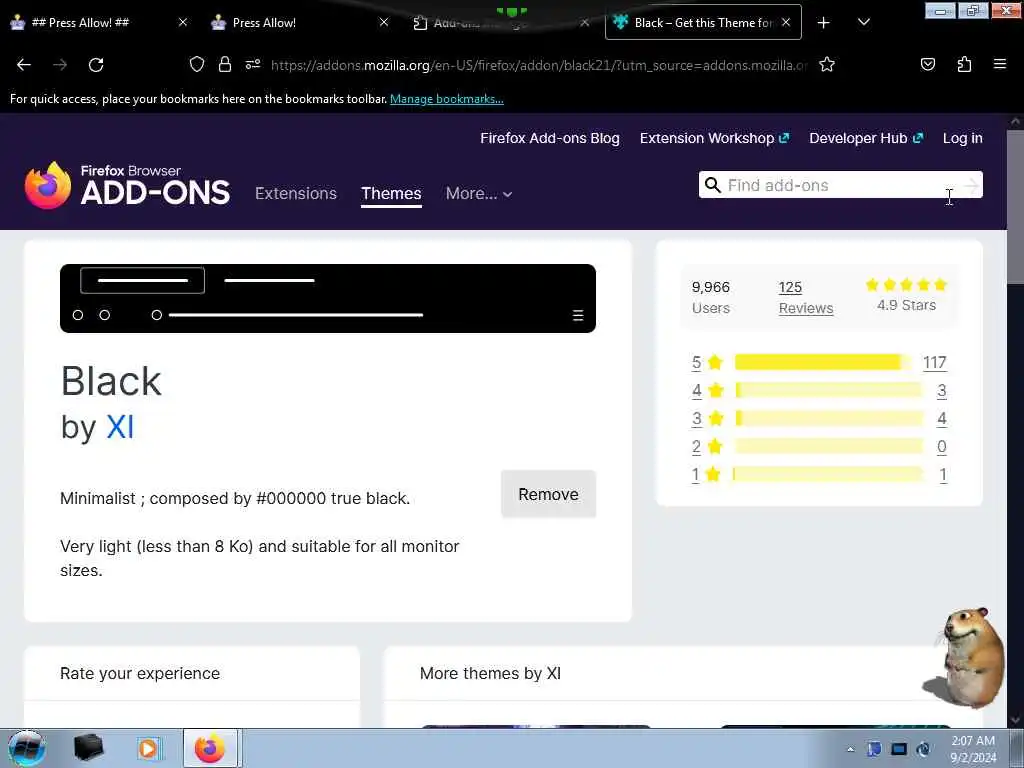Open the 117 five-star reviews count
Image resolution: width=1024 pixels, height=768 pixels.
click(935, 362)
